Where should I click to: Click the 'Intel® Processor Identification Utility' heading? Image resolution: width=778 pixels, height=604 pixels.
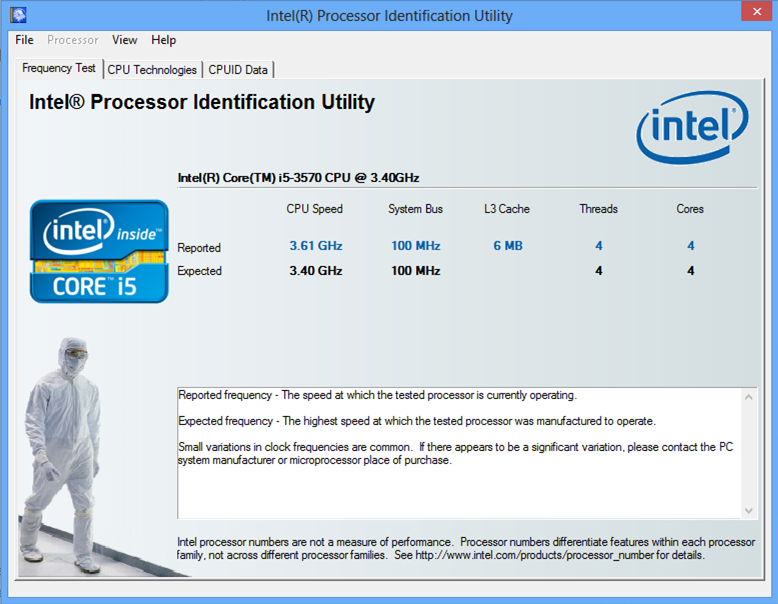tap(202, 102)
